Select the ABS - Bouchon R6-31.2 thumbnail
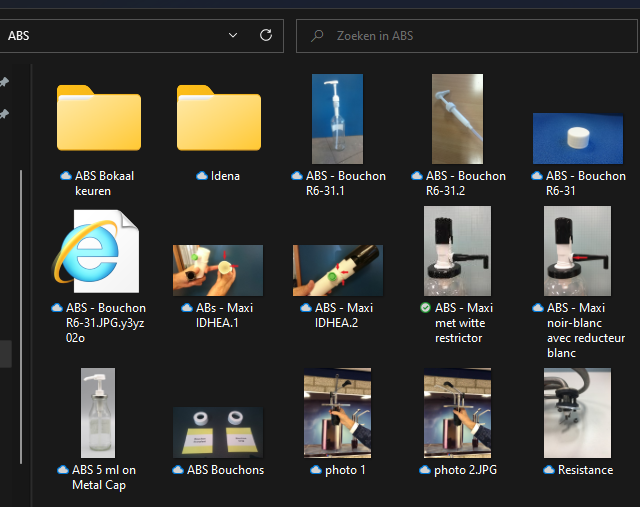The width and height of the screenshot is (640, 507). [x=457, y=119]
